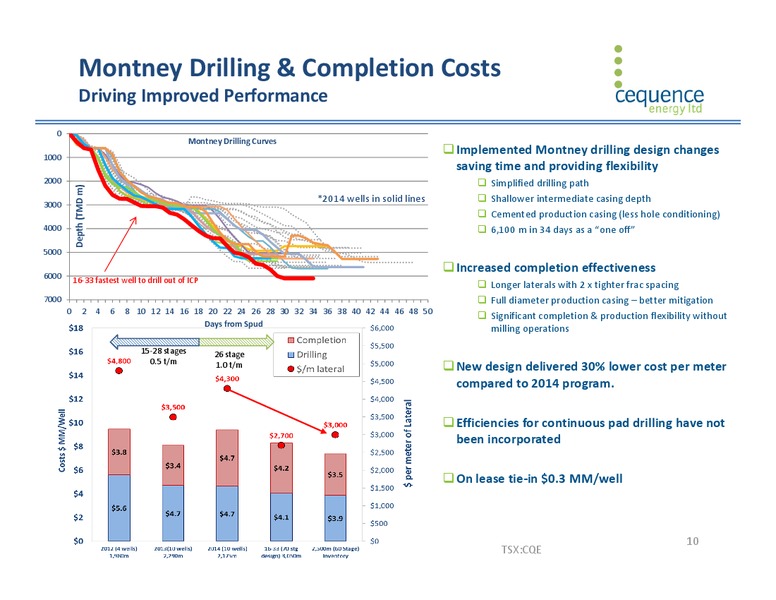This screenshot has height=600, width=776.
Task: Click the '2012 (4 wells)' bar category label
Action: click(x=119, y=552)
